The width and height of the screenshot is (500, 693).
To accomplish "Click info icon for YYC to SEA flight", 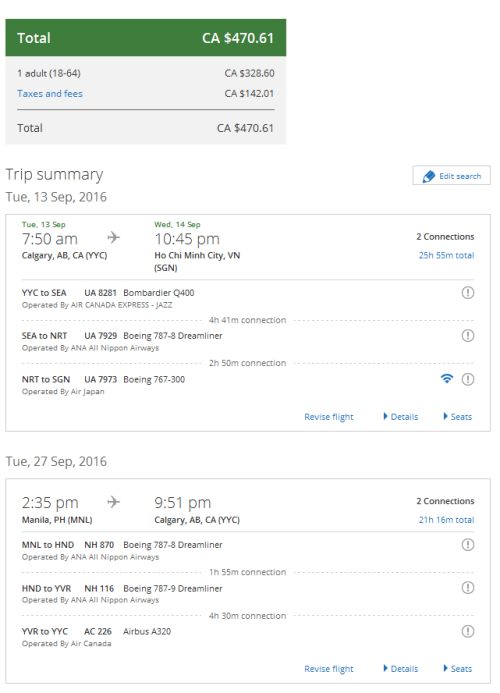I will pos(468,293).
